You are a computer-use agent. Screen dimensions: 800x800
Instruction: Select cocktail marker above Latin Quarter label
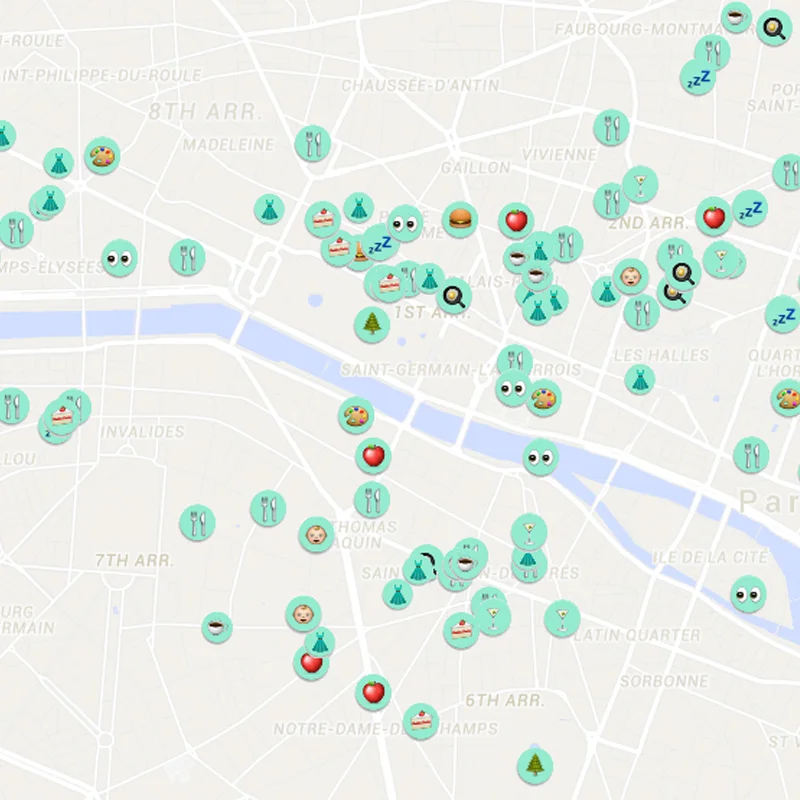coord(562,618)
